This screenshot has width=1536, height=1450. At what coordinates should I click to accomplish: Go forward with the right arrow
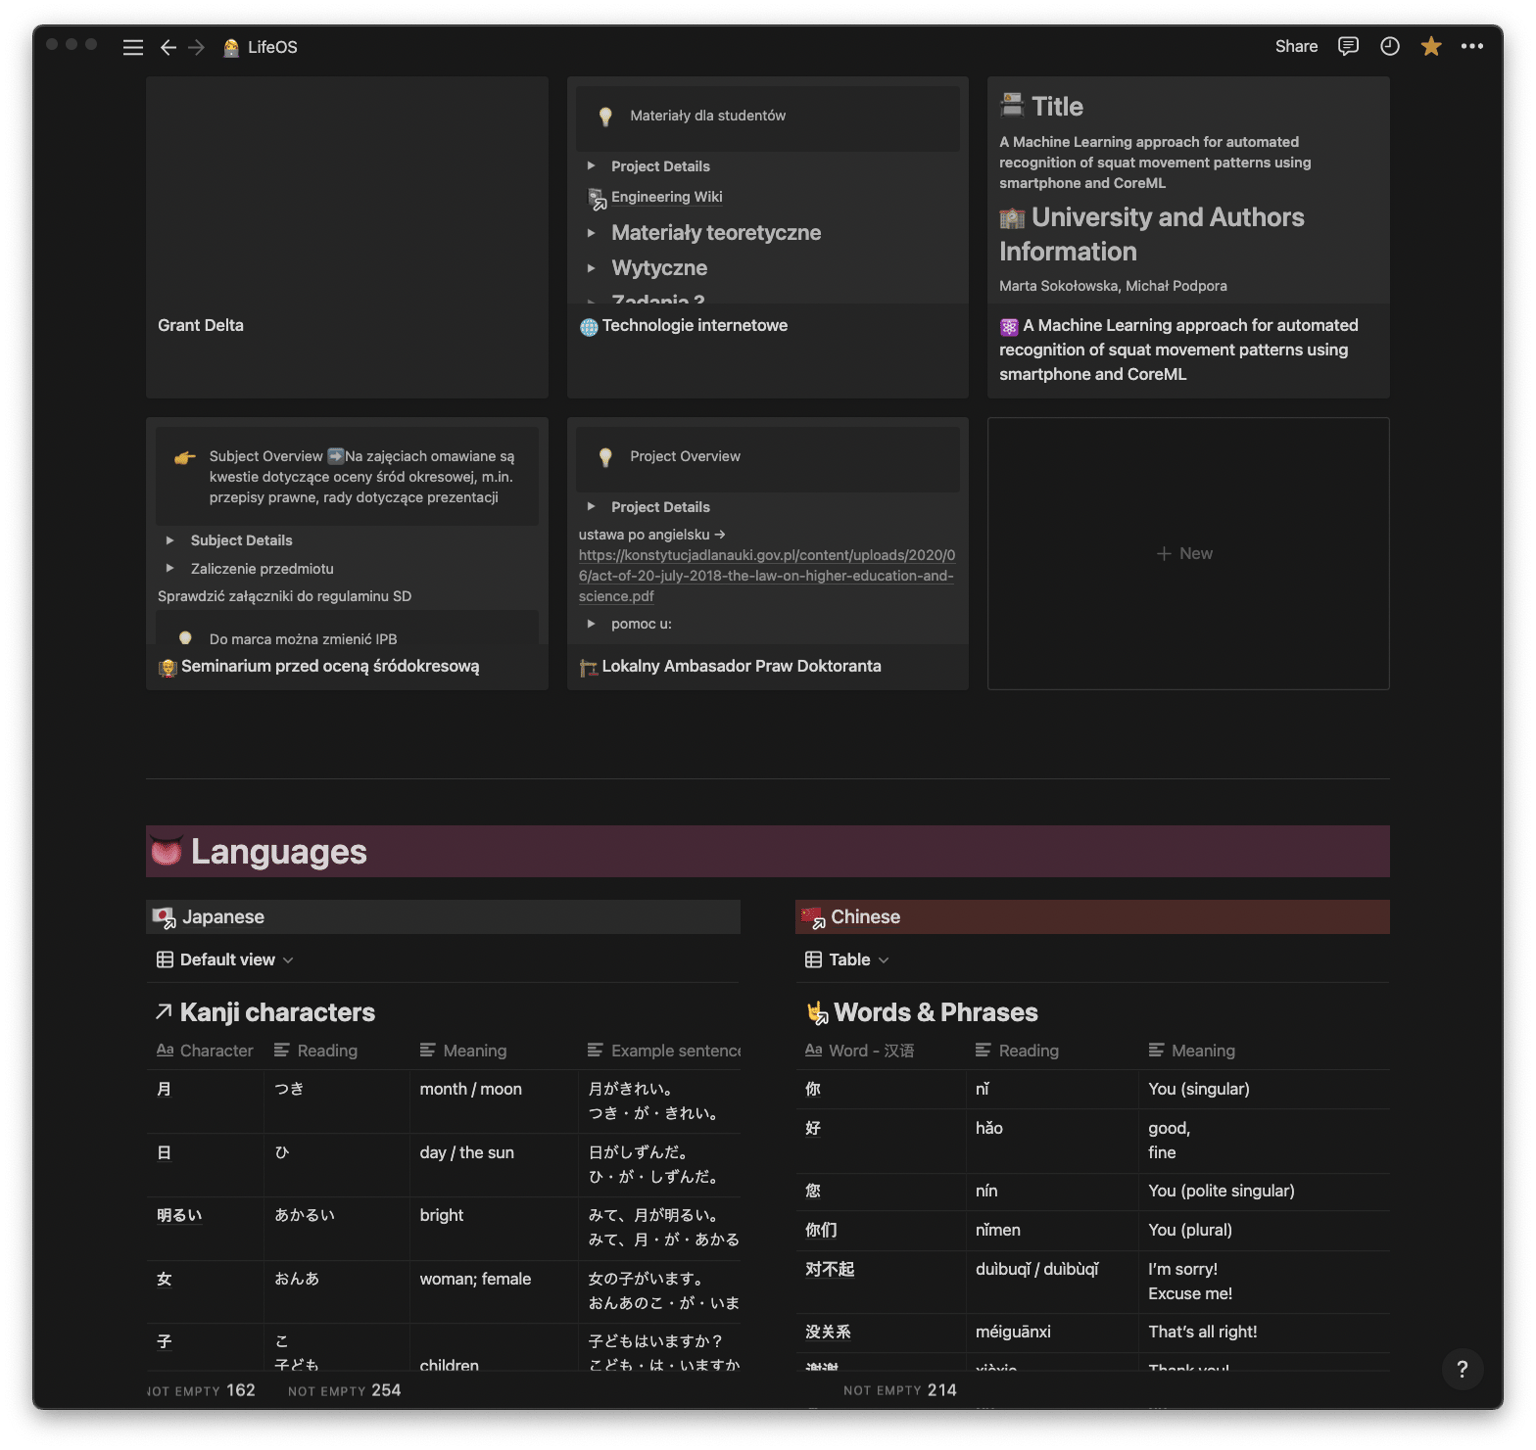point(197,47)
